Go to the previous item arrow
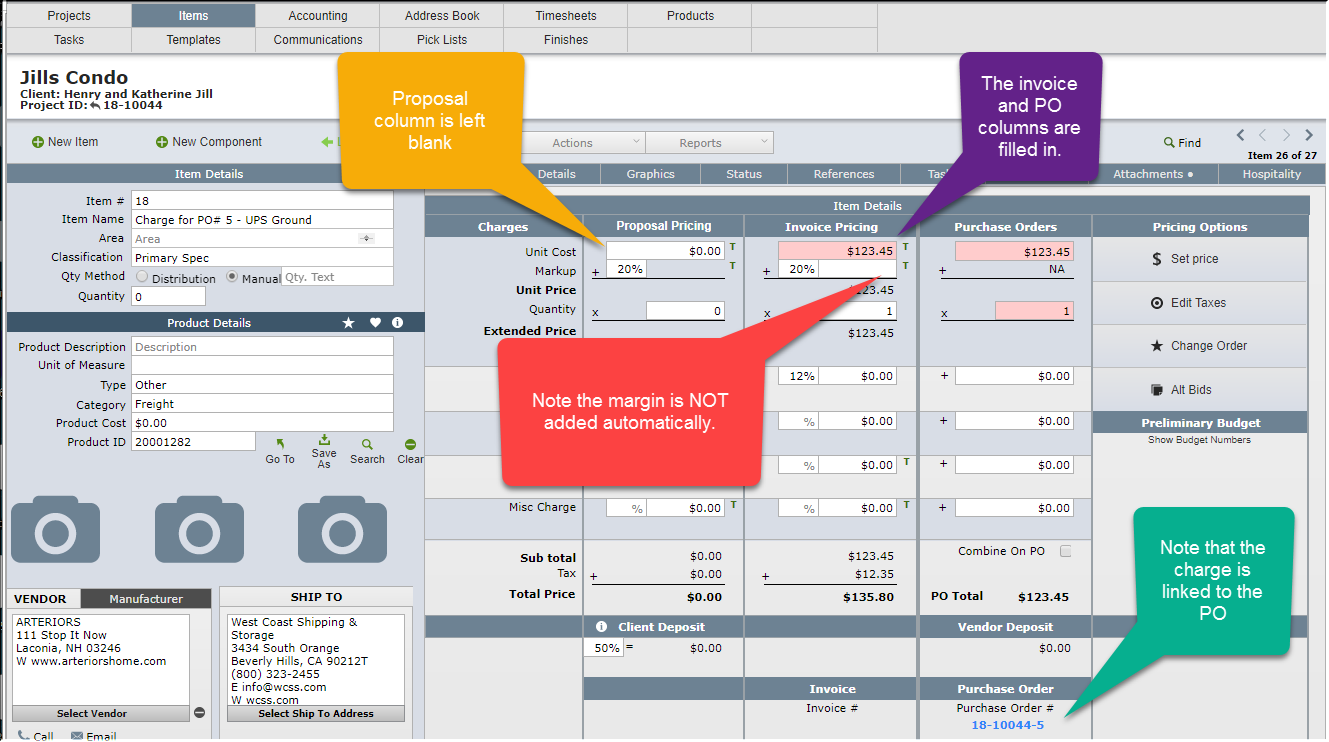Screen dimensions: 1329x742 click(x=1263, y=135)
